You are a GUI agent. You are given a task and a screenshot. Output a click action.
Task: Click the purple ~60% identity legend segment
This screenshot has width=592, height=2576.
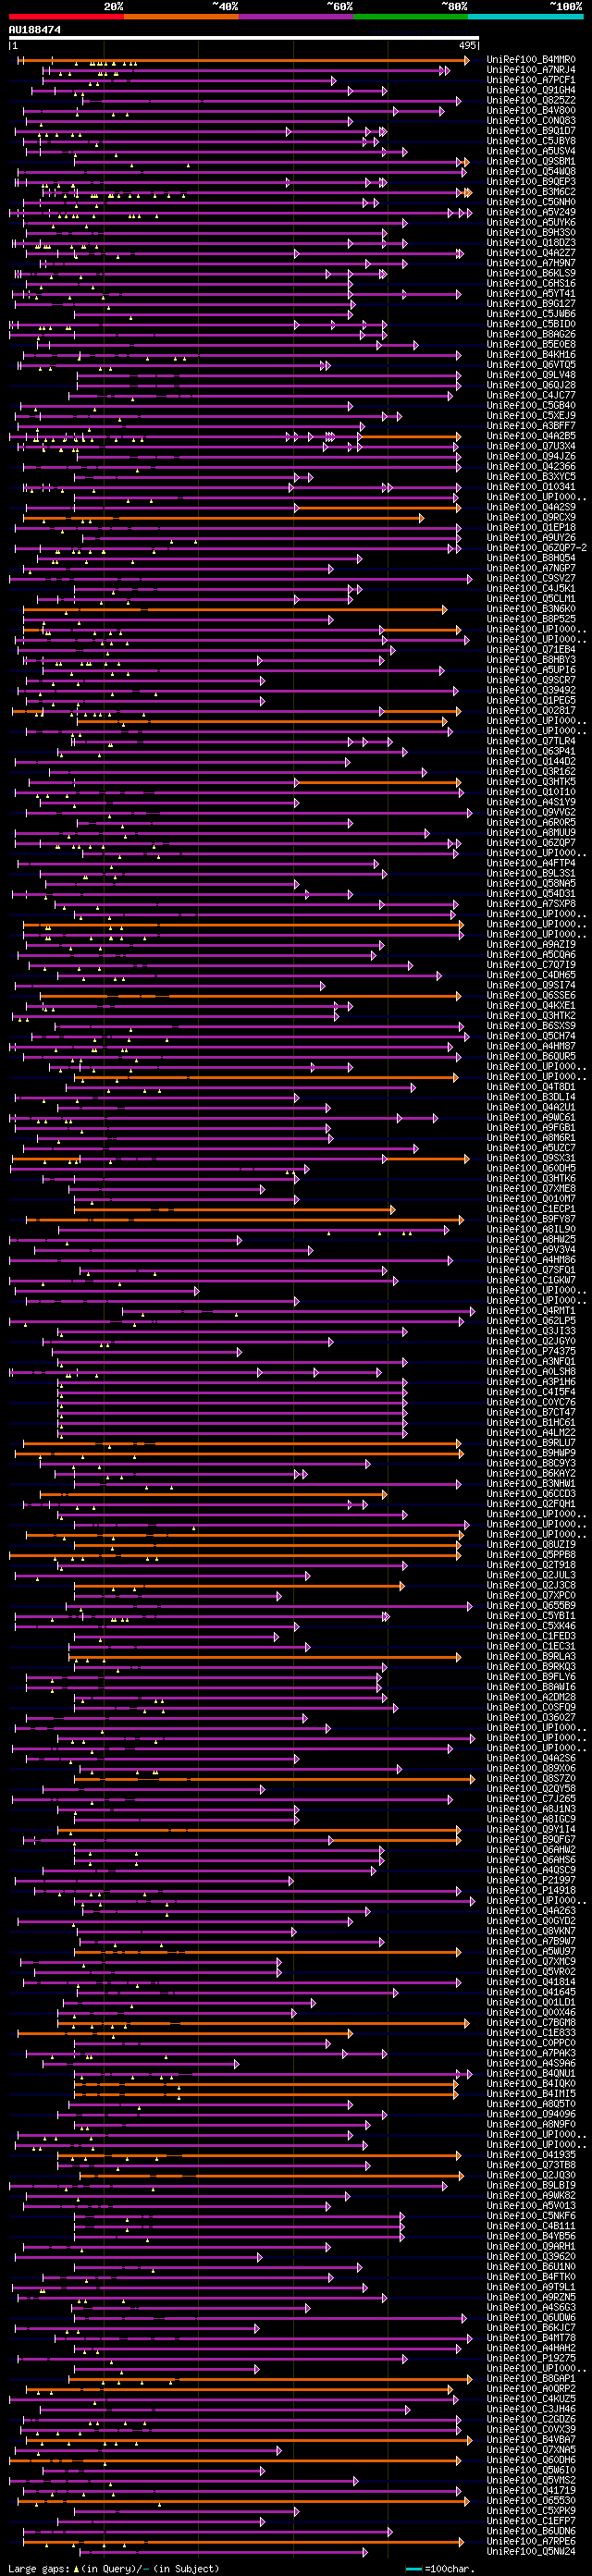pyautogui.click(x=296, y=17)
